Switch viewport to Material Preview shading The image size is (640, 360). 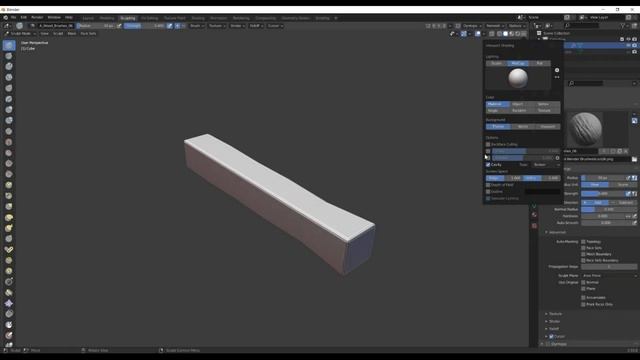[511, 34]
